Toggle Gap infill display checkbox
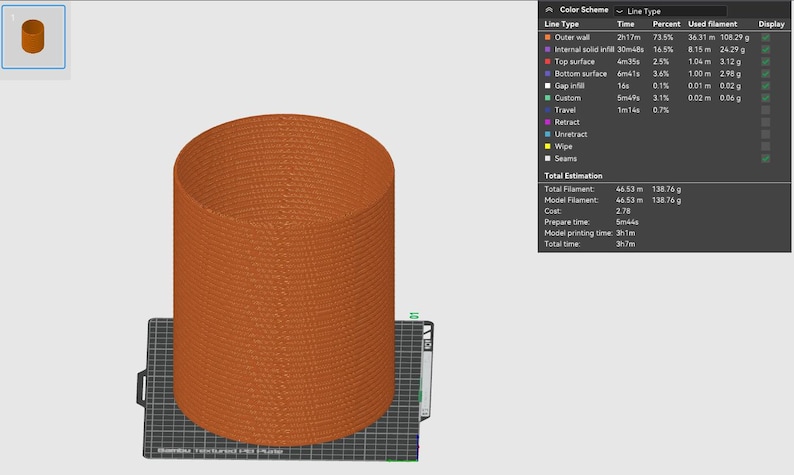Image resolution: width=794 pixels, height=475 pixels. coord(766,86)
